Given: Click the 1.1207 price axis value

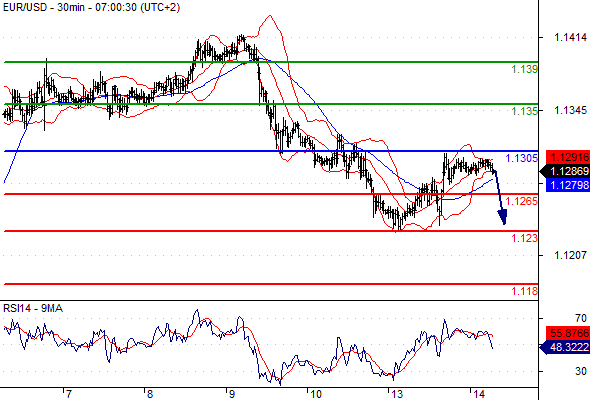Looking at the screenshot, I should (x=570, y=255).
